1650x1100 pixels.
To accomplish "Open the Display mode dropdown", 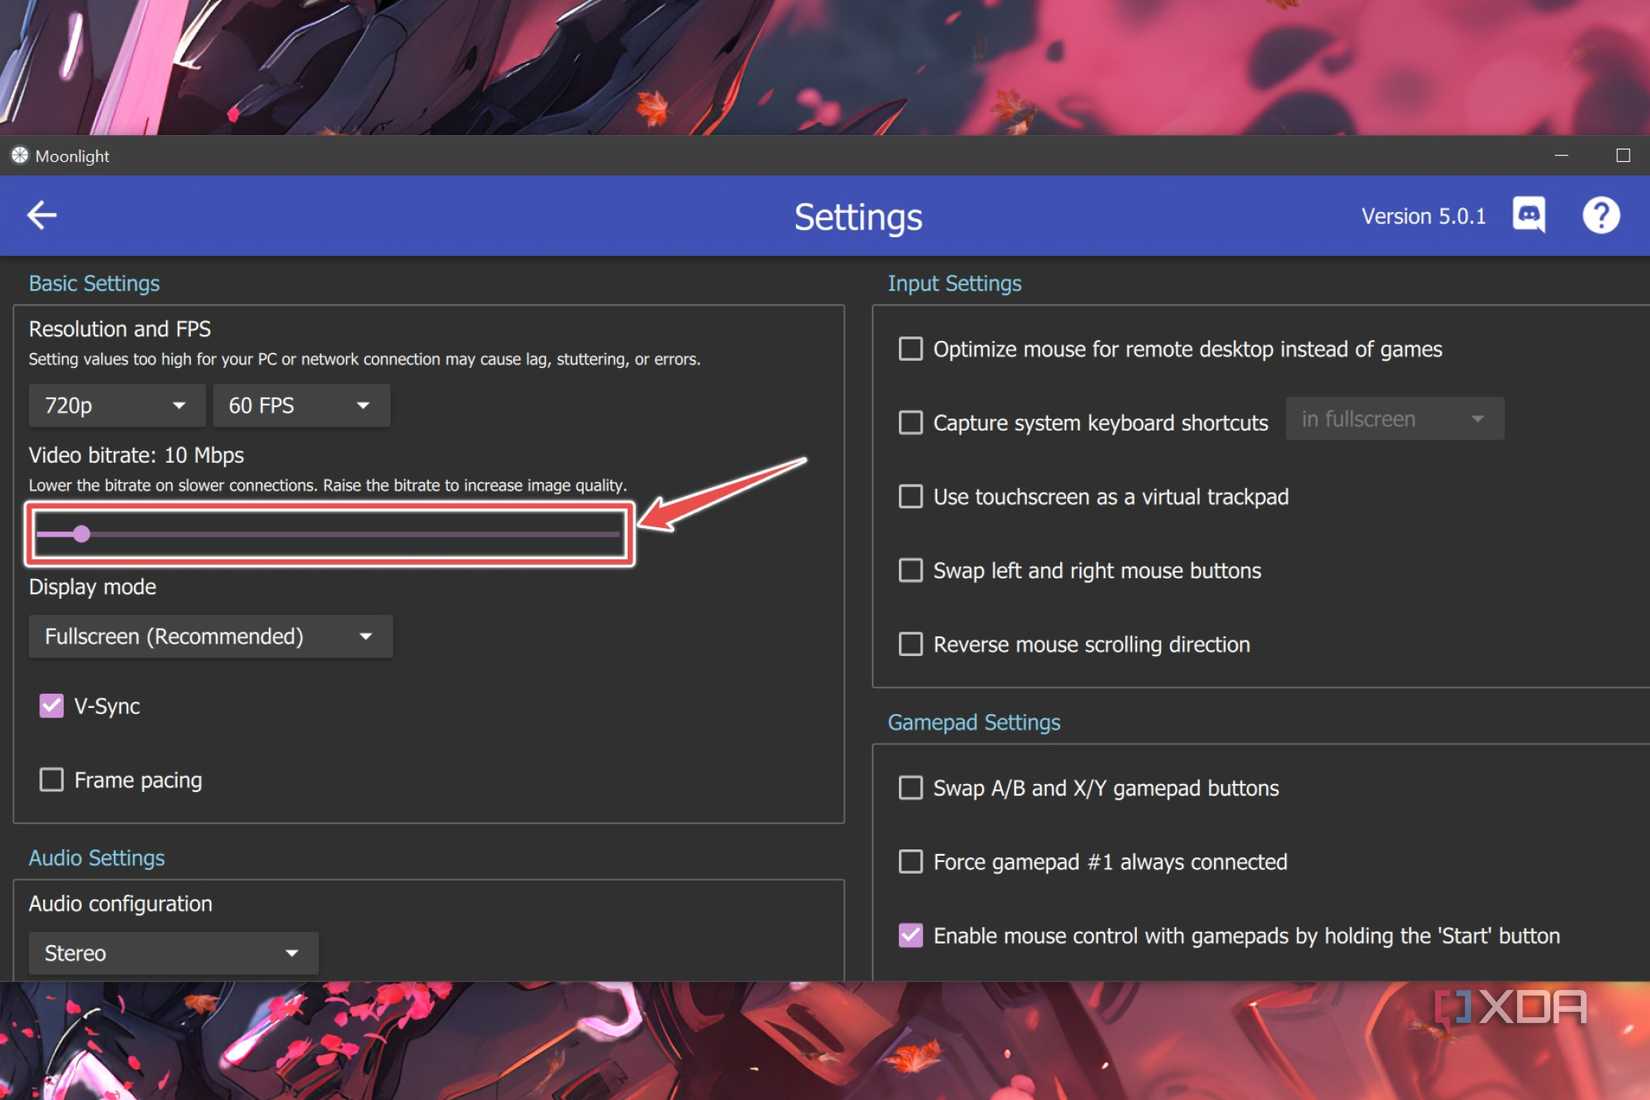I will click(210, 636).
